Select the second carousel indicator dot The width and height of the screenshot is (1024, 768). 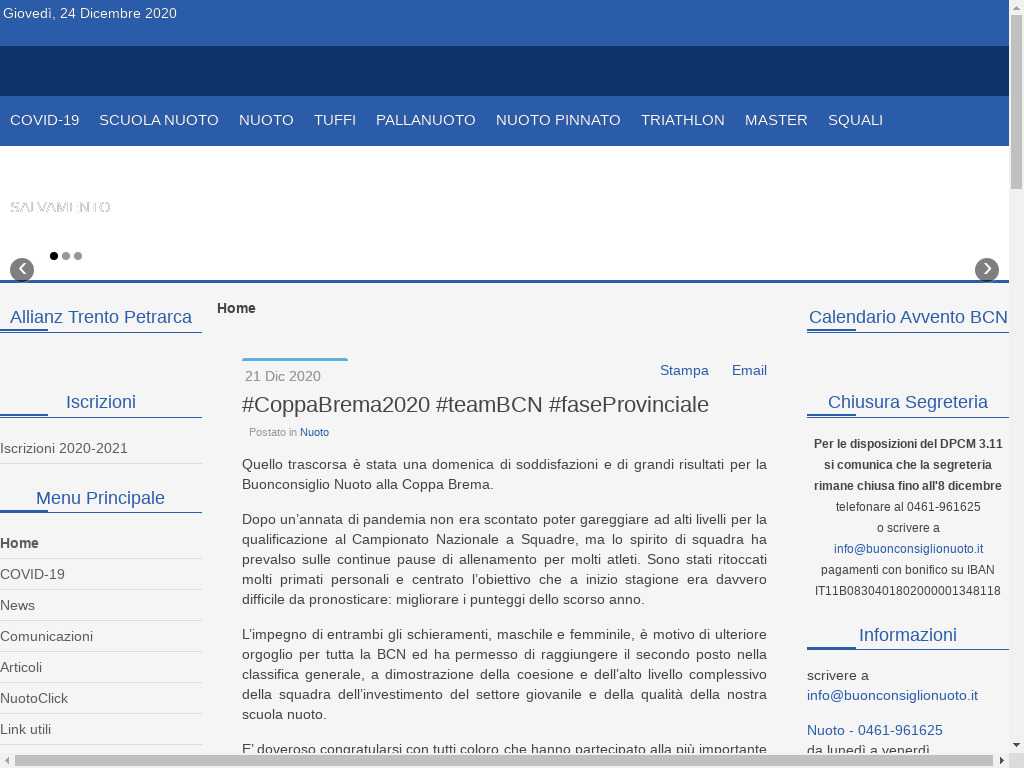[66, 256]
